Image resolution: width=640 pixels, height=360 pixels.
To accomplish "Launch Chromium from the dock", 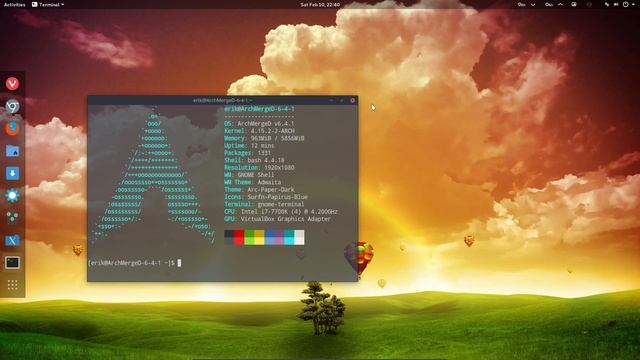I will coord(12,107).
